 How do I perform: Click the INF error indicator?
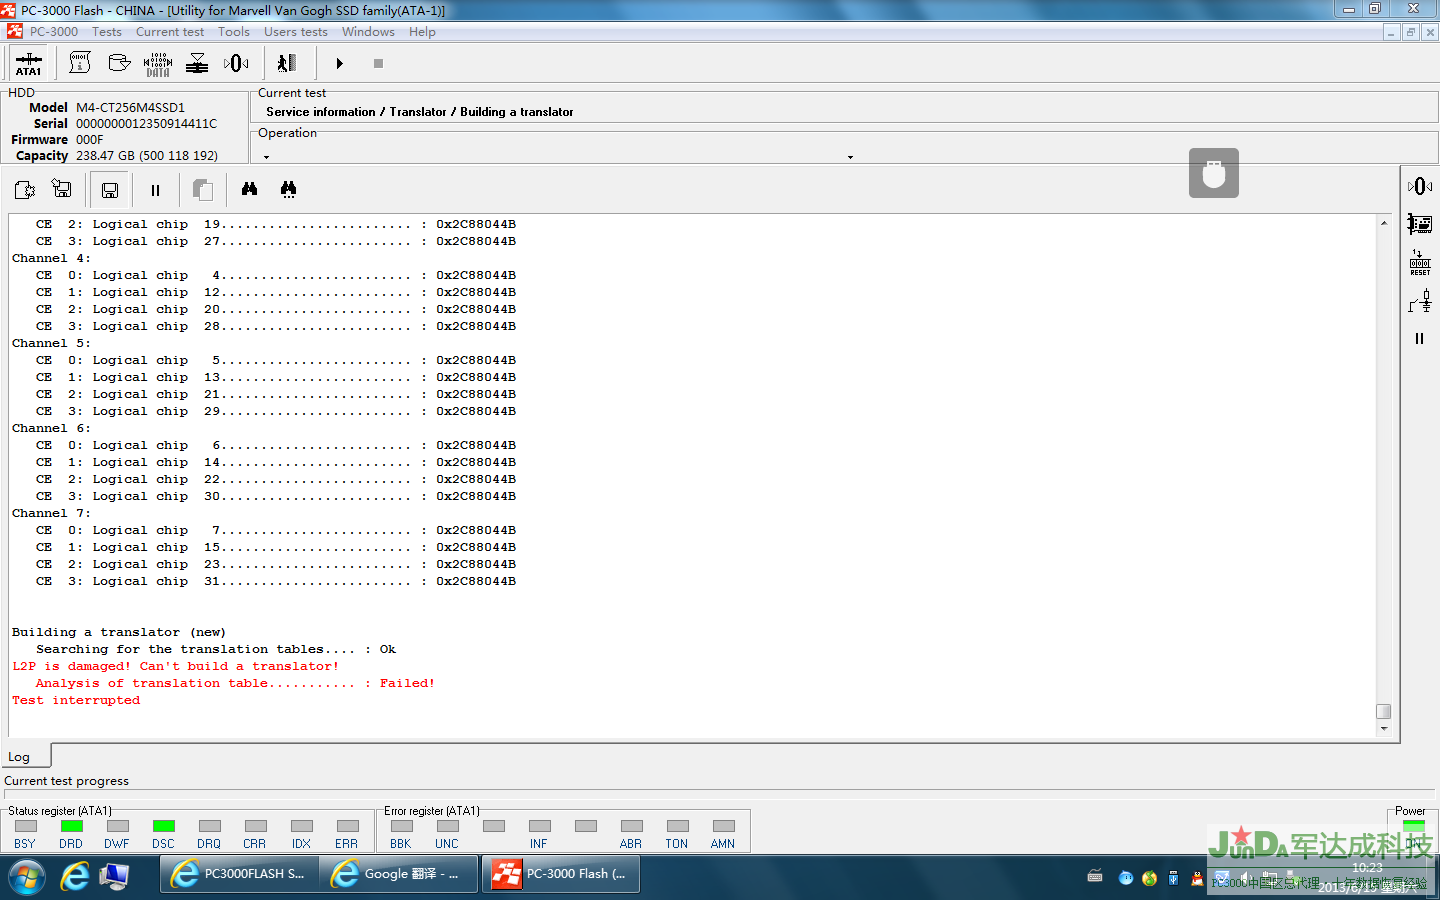tap(540, 826)
